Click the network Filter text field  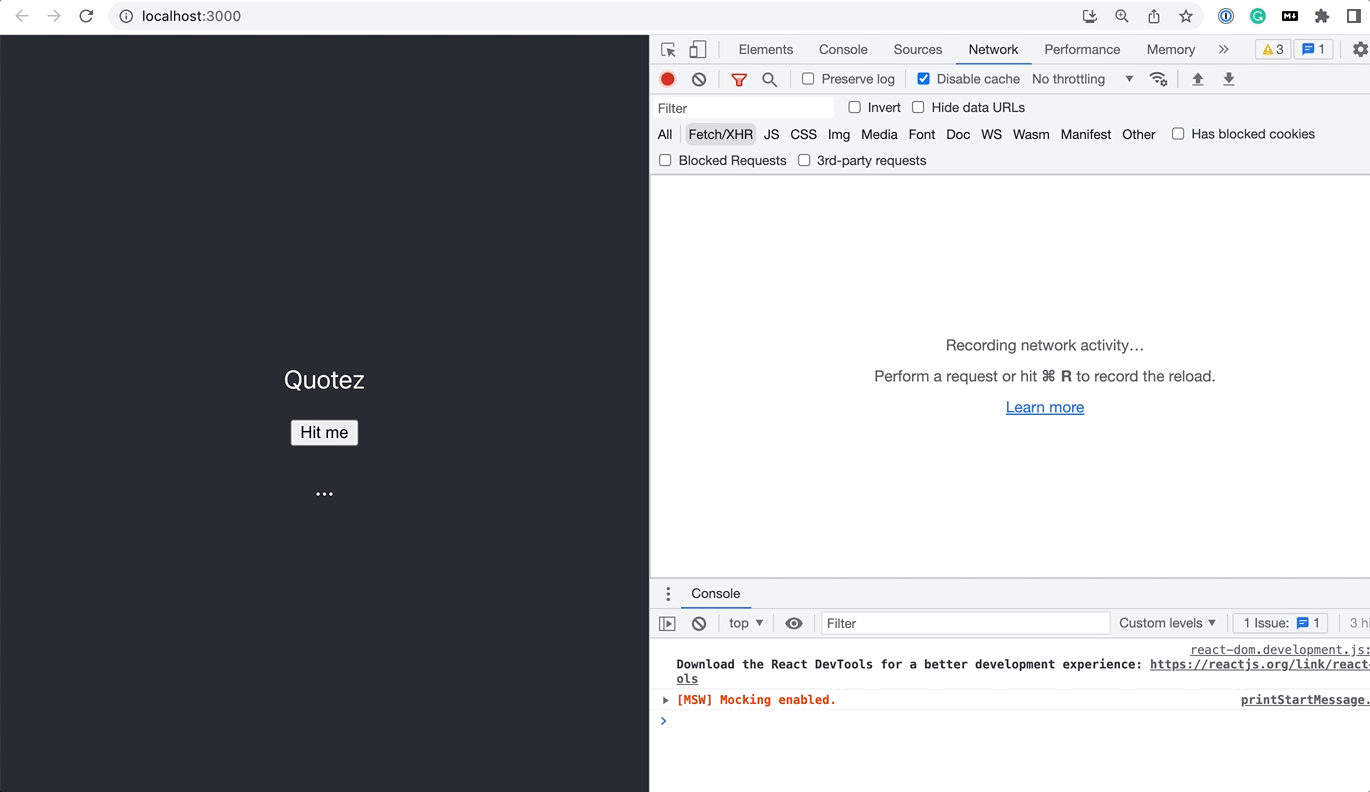[x=742, y=108]
